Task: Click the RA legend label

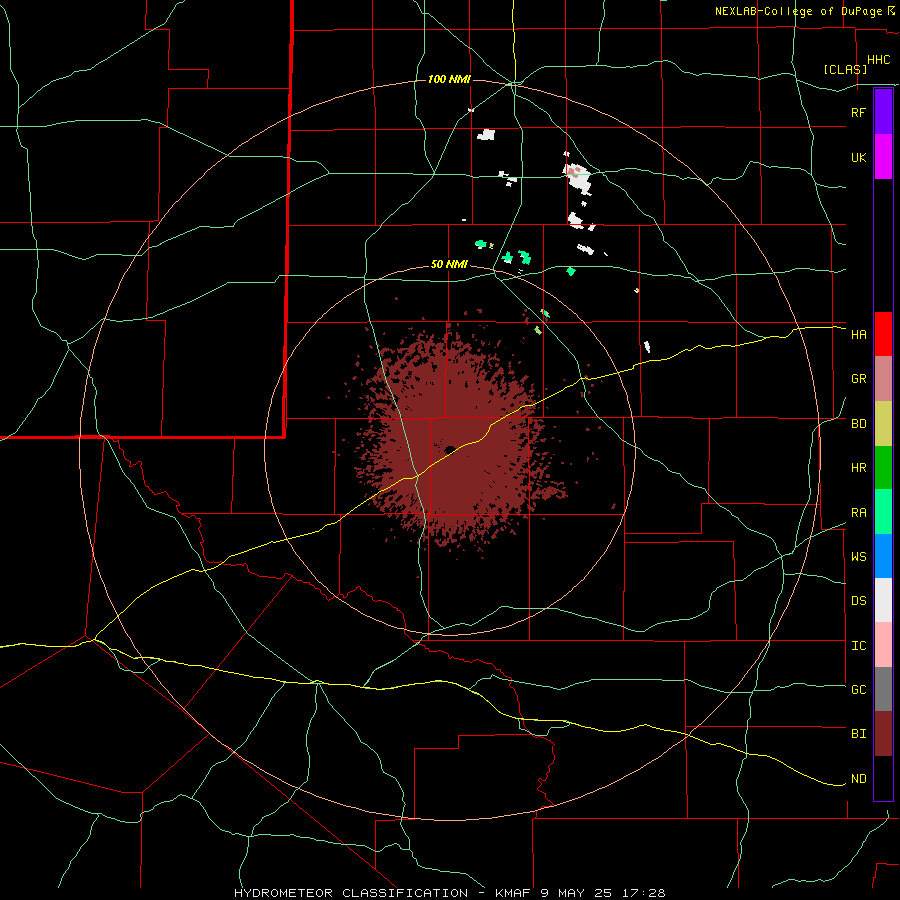Action: coord(858,513)
